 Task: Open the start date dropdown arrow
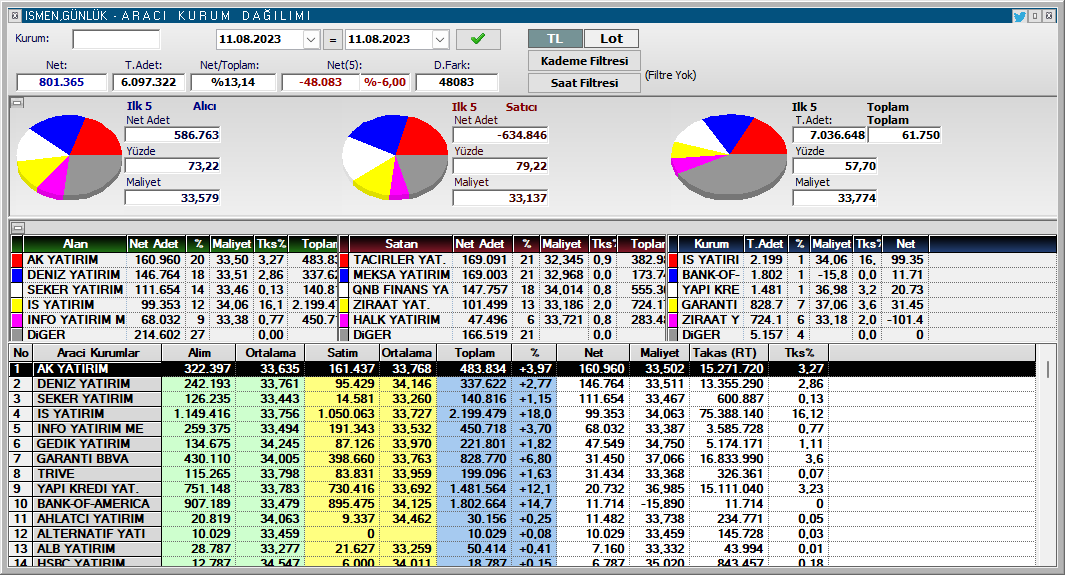311,40
